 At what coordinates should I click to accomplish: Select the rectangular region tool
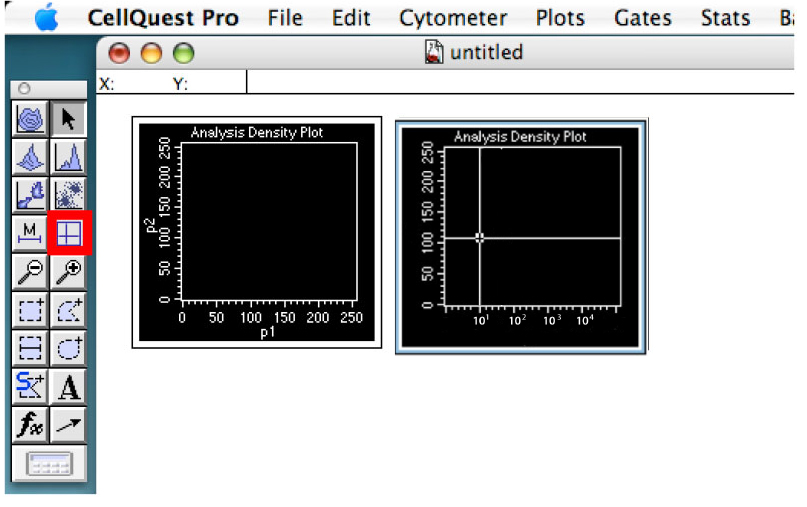click(30, 310)
